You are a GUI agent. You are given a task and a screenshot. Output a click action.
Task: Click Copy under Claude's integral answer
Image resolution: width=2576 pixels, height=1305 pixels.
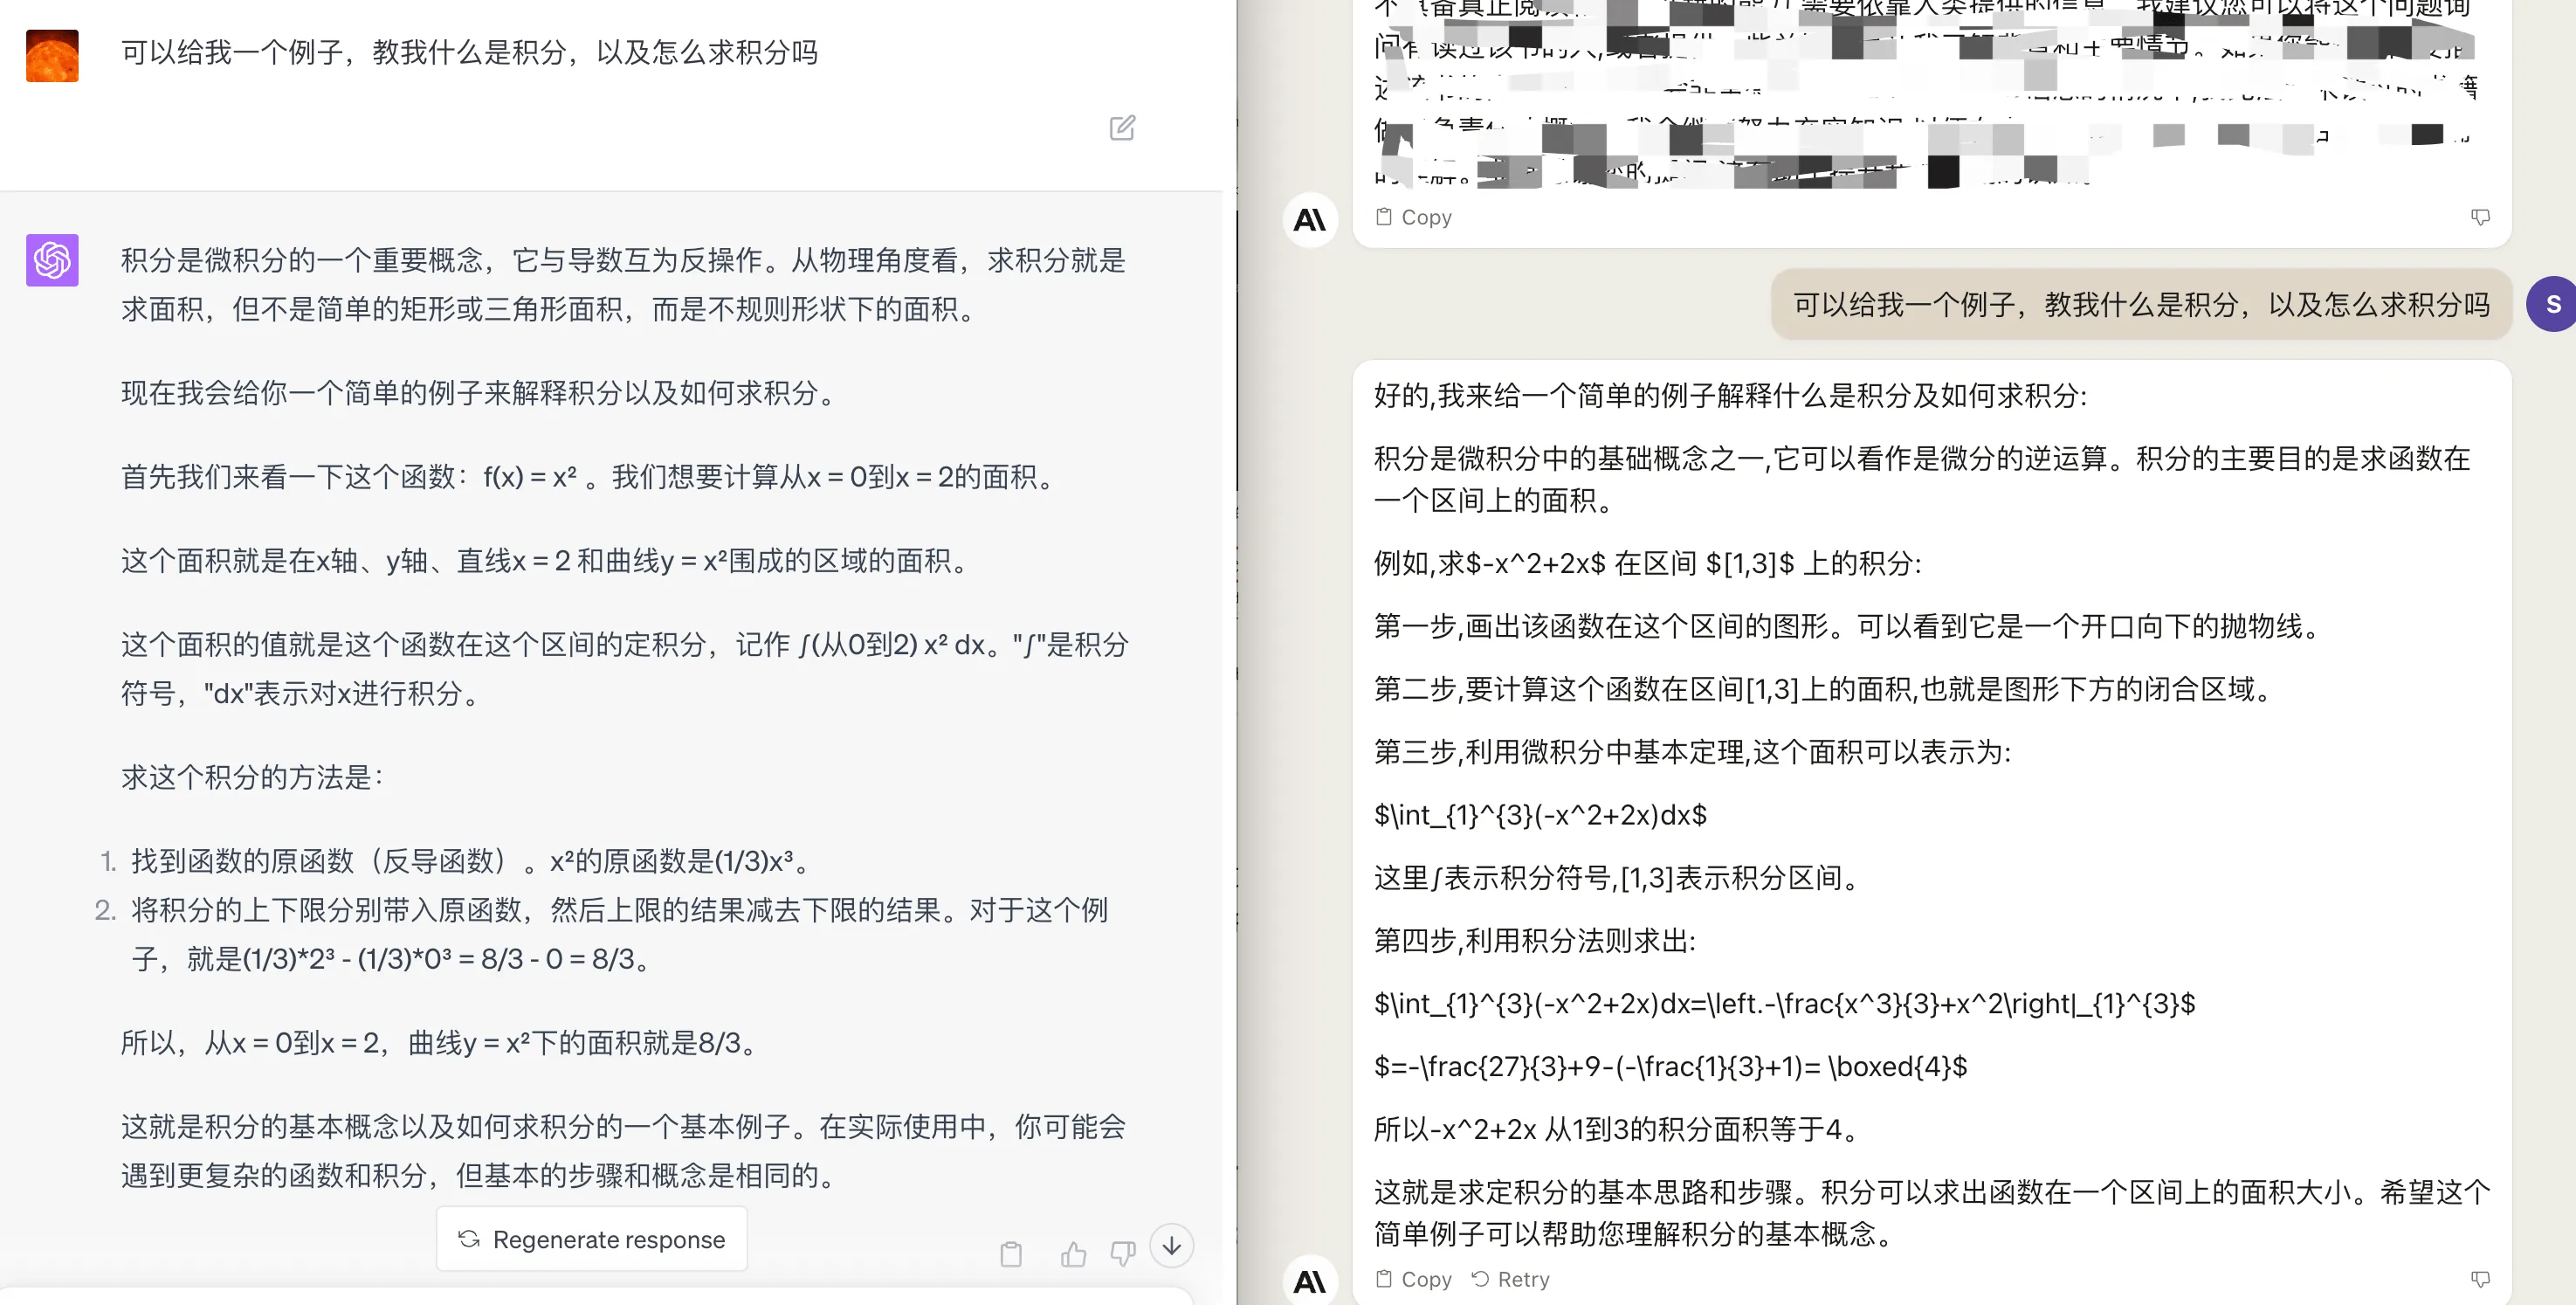1414,1279
